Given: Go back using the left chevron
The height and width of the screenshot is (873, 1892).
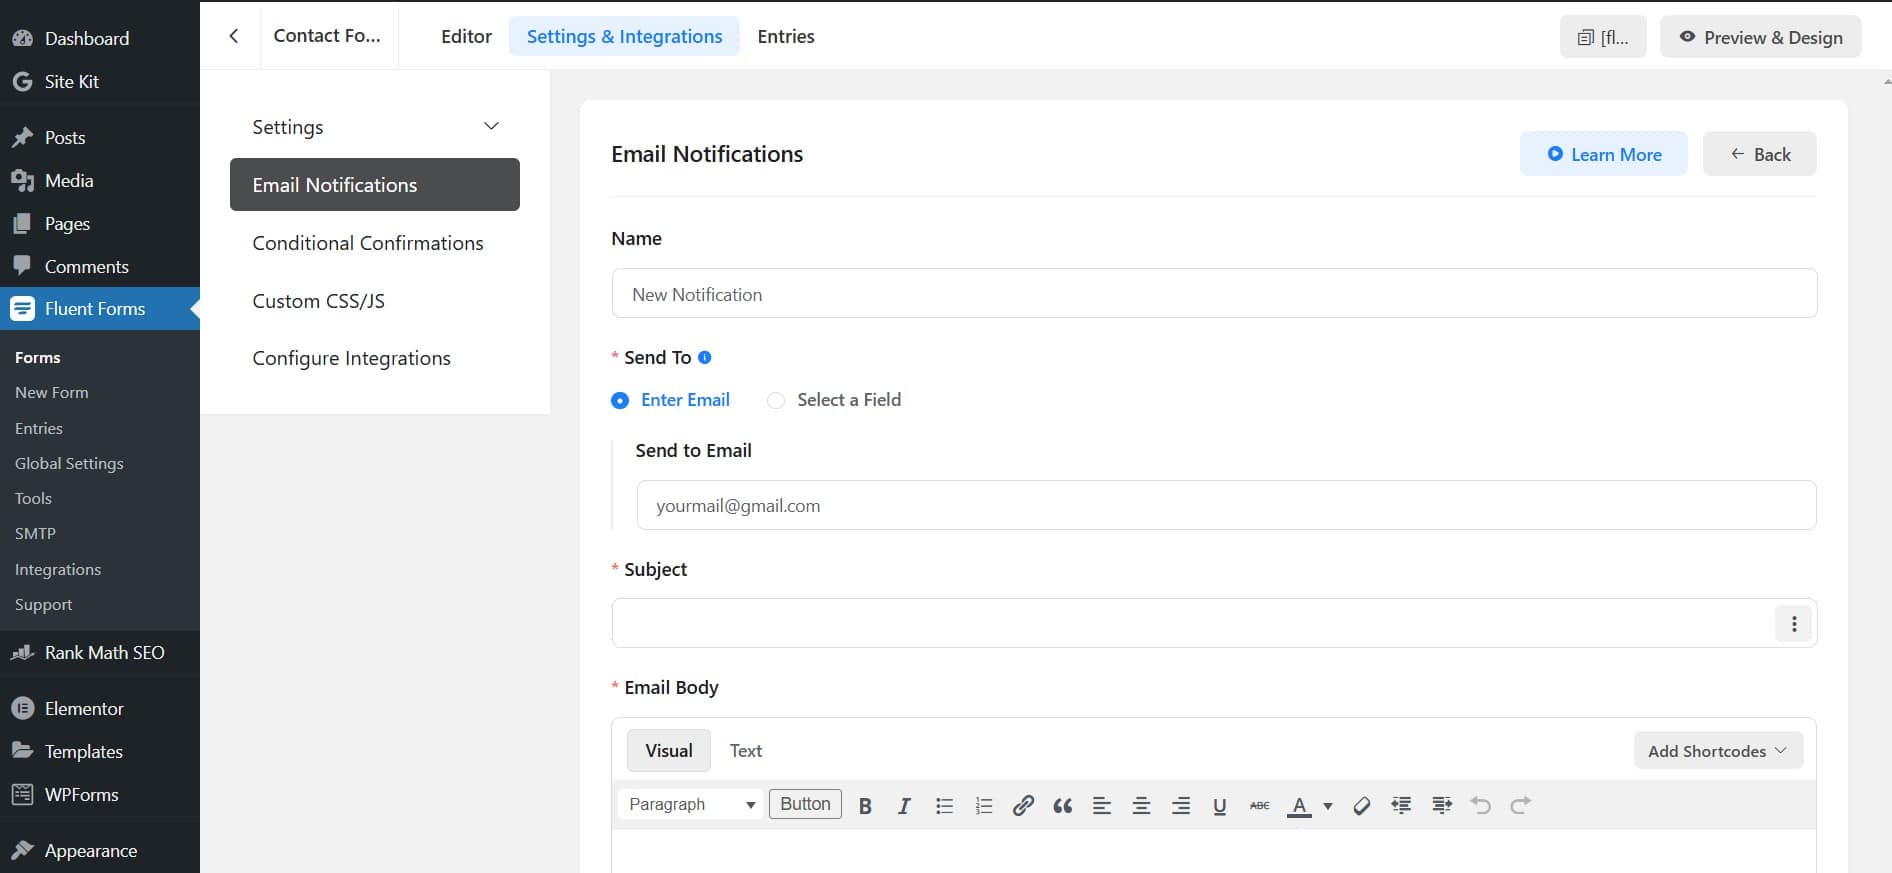Looking at the screenshot, I should point(234,36).
